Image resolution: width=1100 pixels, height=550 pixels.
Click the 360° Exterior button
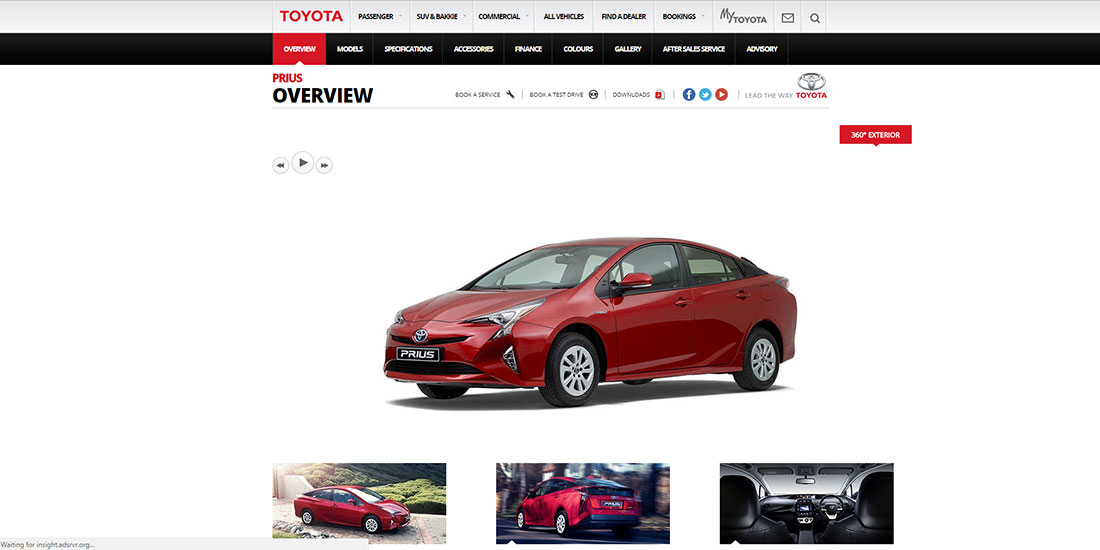876,135
